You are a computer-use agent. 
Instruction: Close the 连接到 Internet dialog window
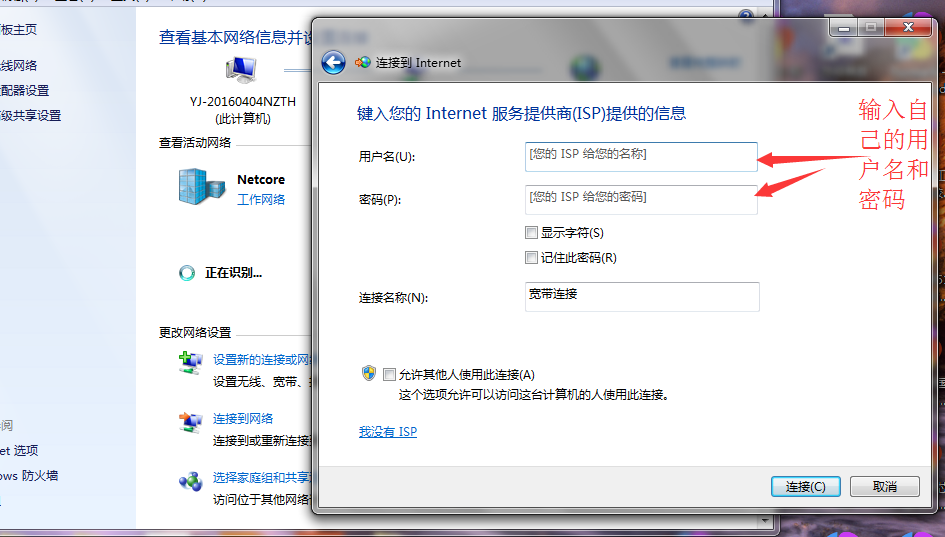909,28
